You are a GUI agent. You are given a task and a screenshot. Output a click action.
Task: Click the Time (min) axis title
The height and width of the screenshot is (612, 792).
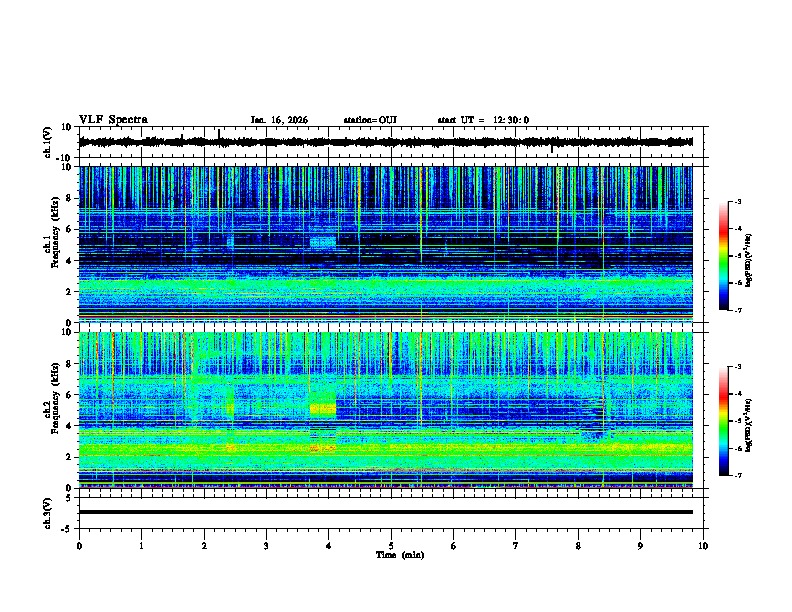pyautogui.click(x=400, y=555)
